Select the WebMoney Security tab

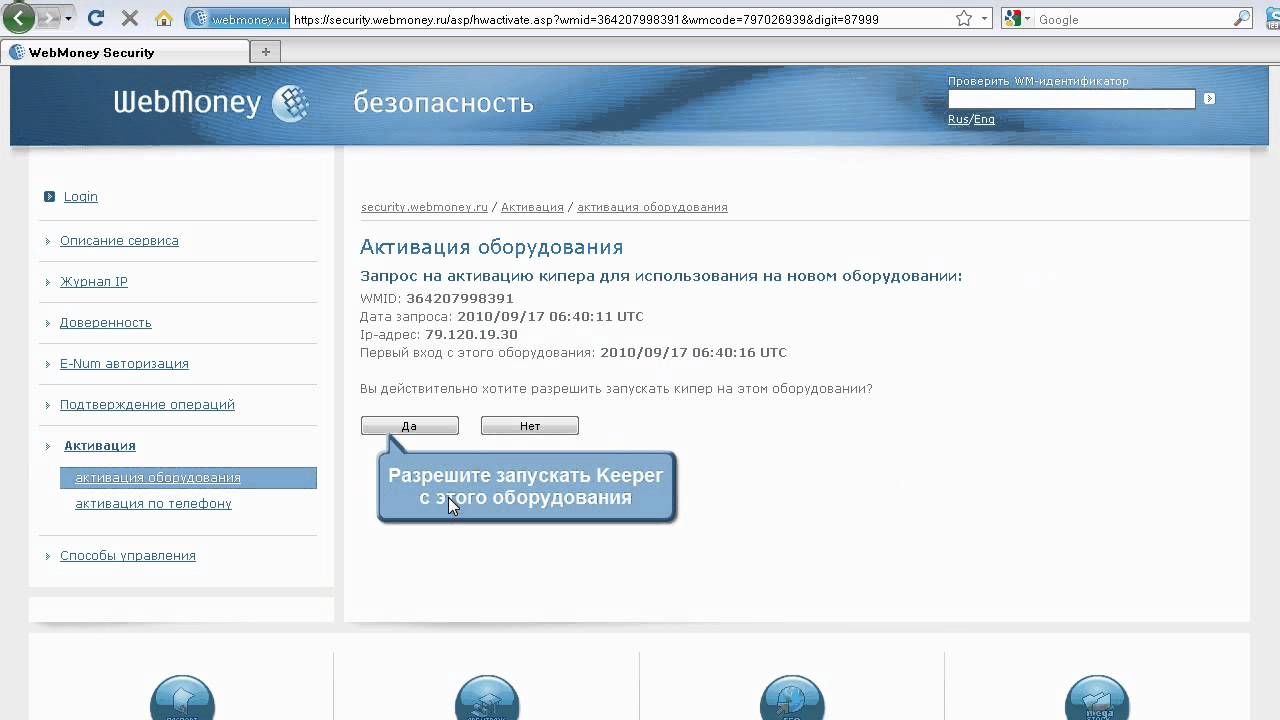pos(125,53)
